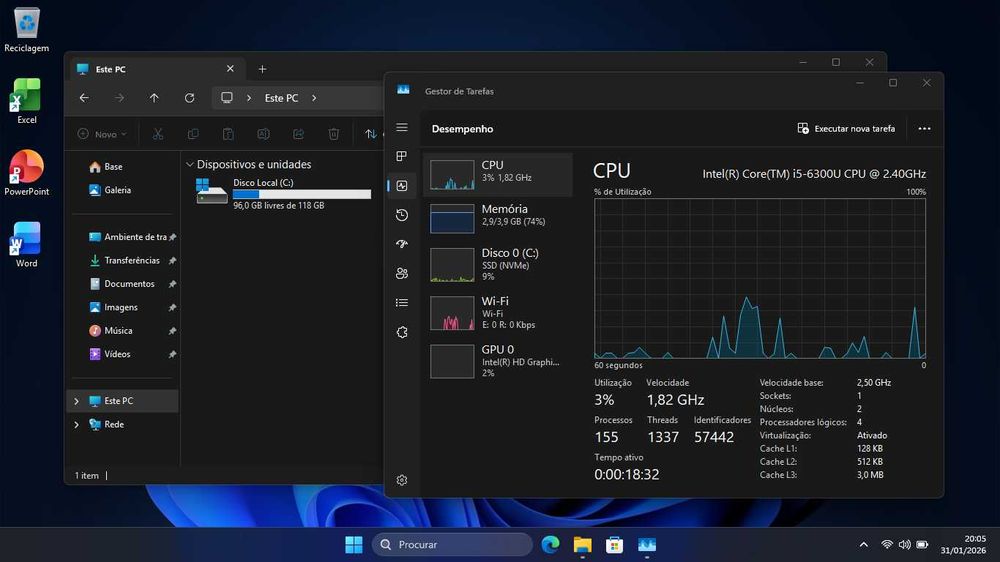Image resolution: width=1000 pixels, height=562 pixels.
Task: Add a new tab in File Explorer
Action: point(262,69)
